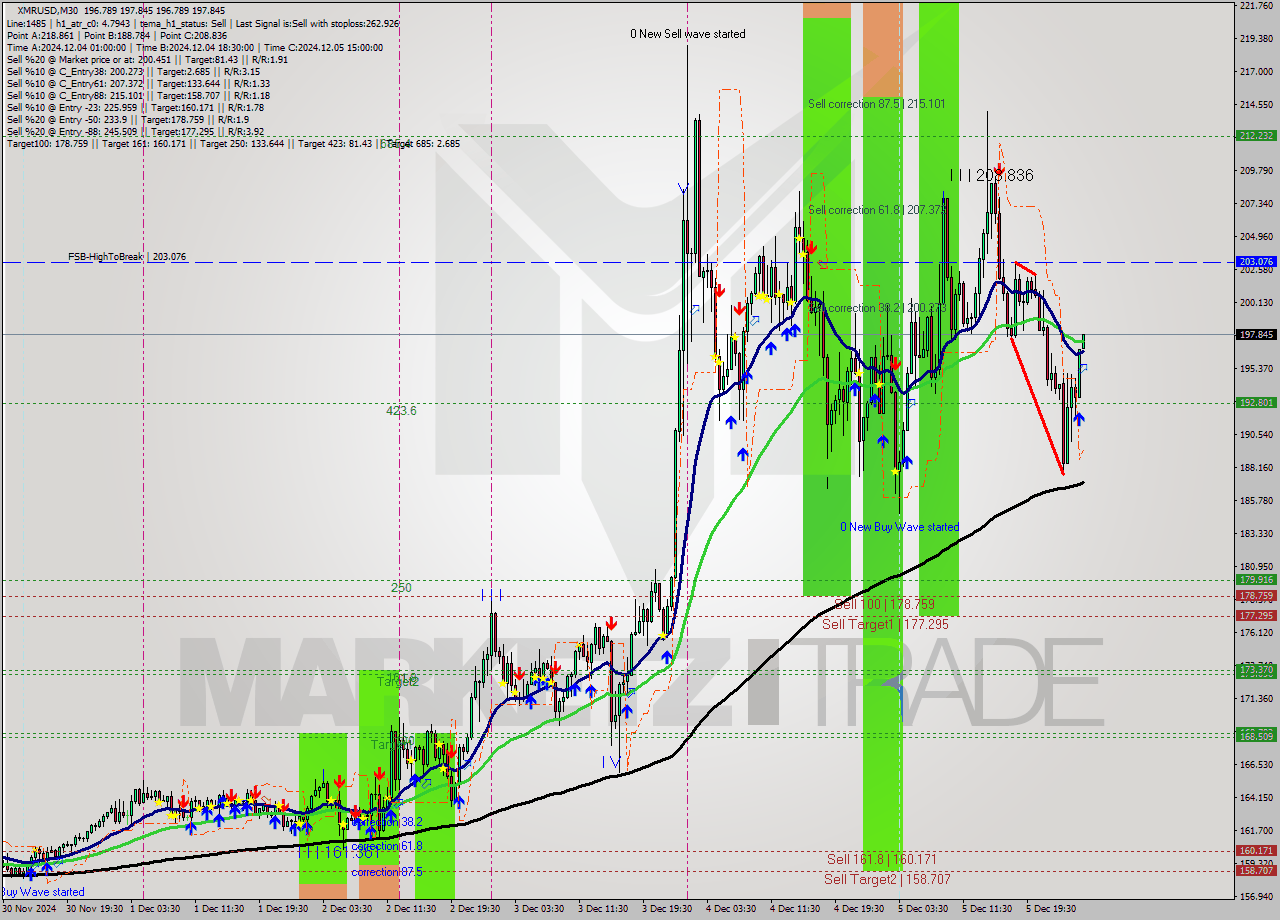Image resolution: width=1280 pixels, height=920 pixels.
Task: Click the 'Buy Wave started' label in the corner
Action: coord(43,892)
